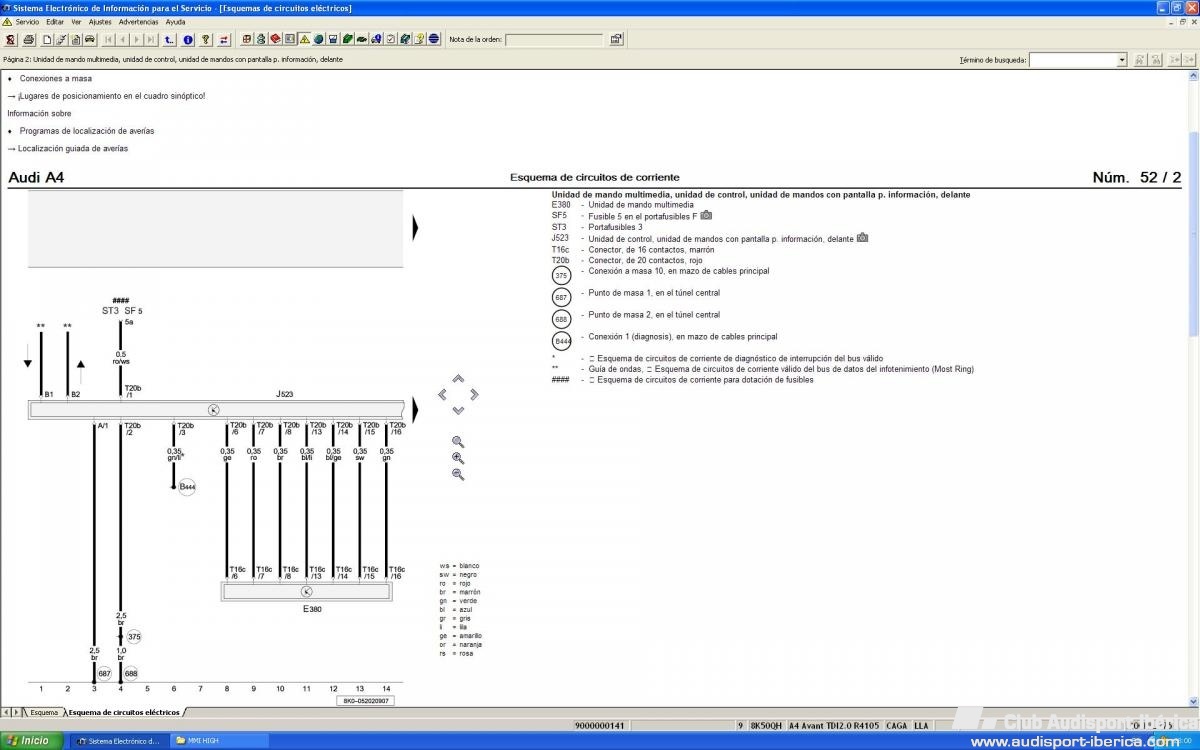Viewport: 1200px width, 750px height.
Task: Switch to the Esquema tab
Action: [x=43, y=712]
